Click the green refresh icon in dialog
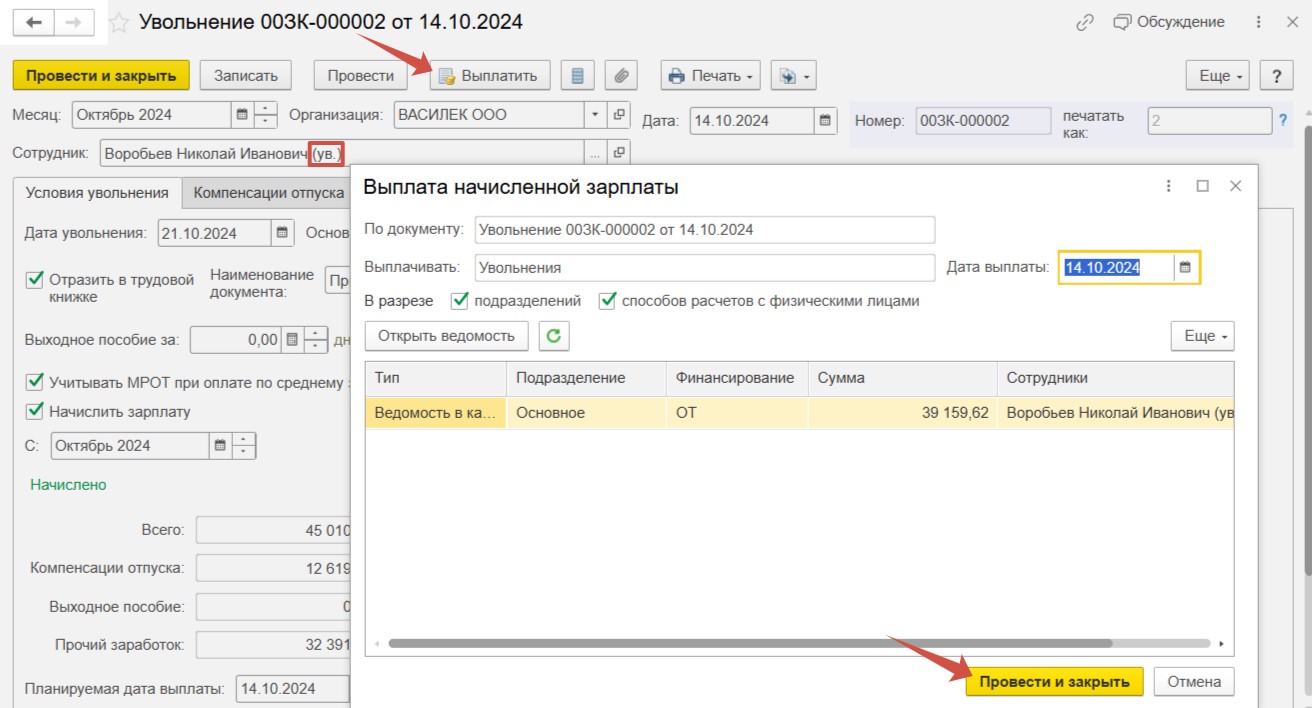Viewport: 1312px width, 708px height. (554, 336)
